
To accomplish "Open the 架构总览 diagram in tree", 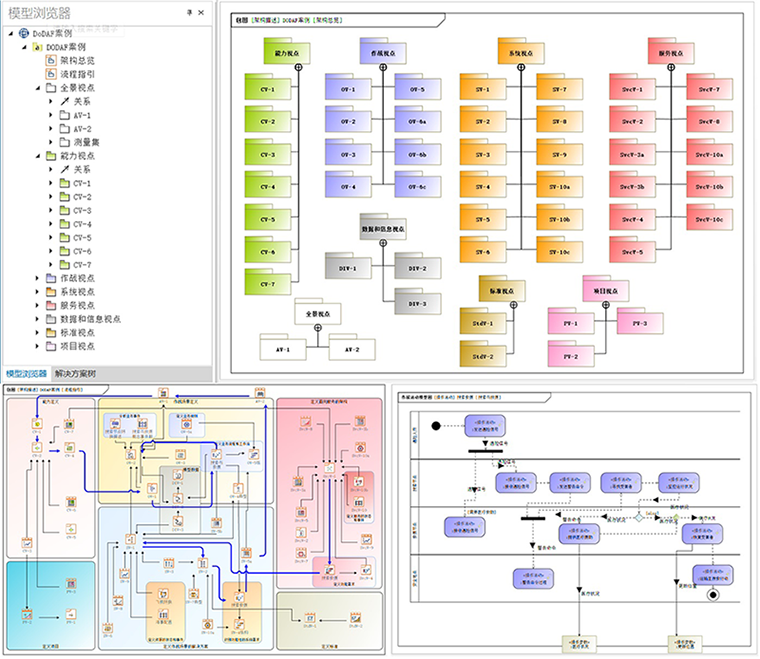I will 76,60.
